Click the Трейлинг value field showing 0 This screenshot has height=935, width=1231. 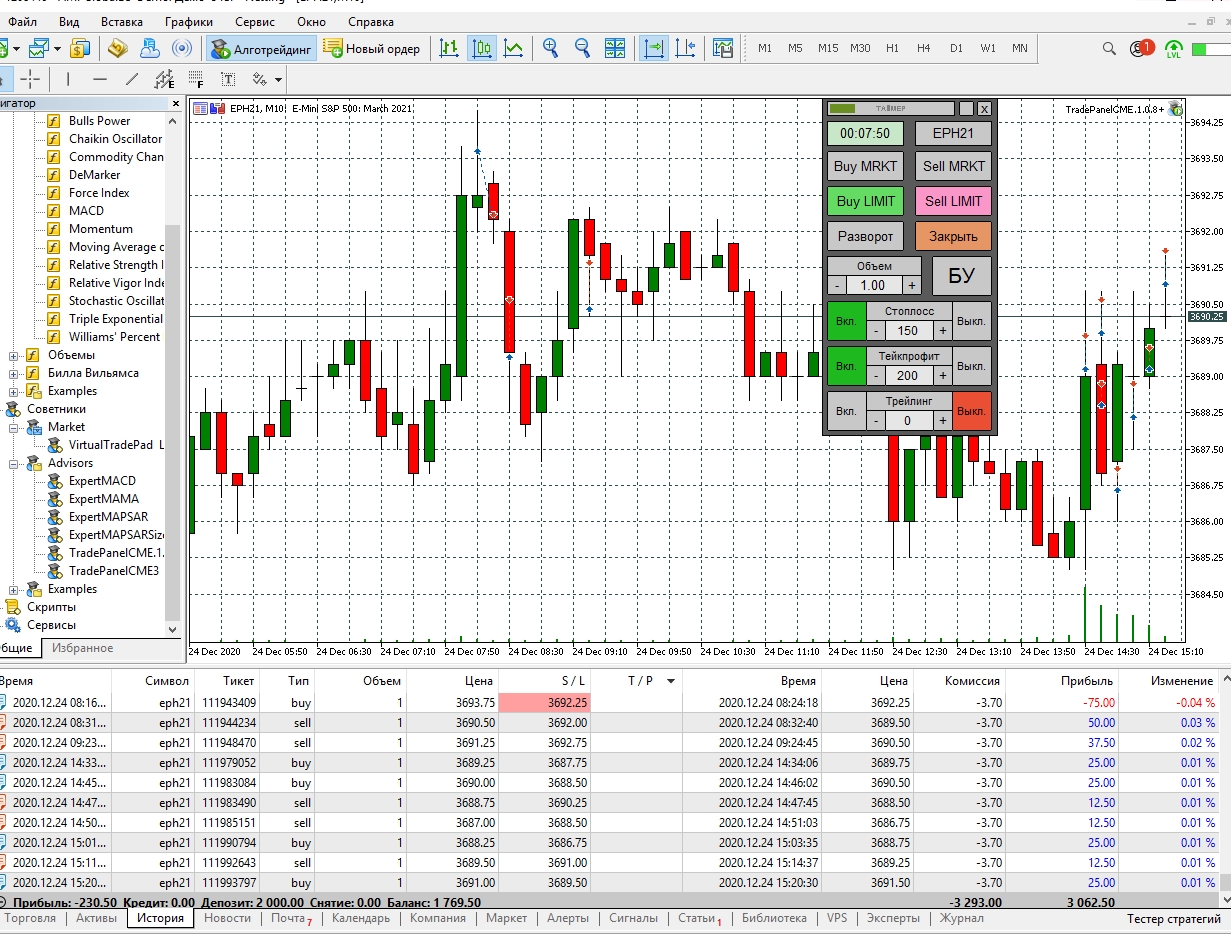908,420
